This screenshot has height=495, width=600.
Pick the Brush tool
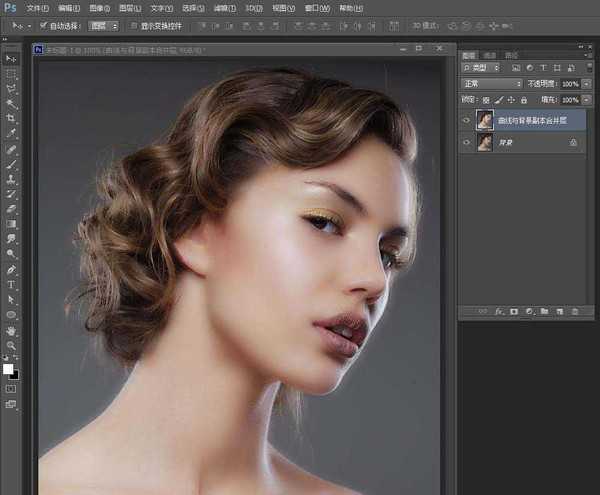(x=12, y=163)
